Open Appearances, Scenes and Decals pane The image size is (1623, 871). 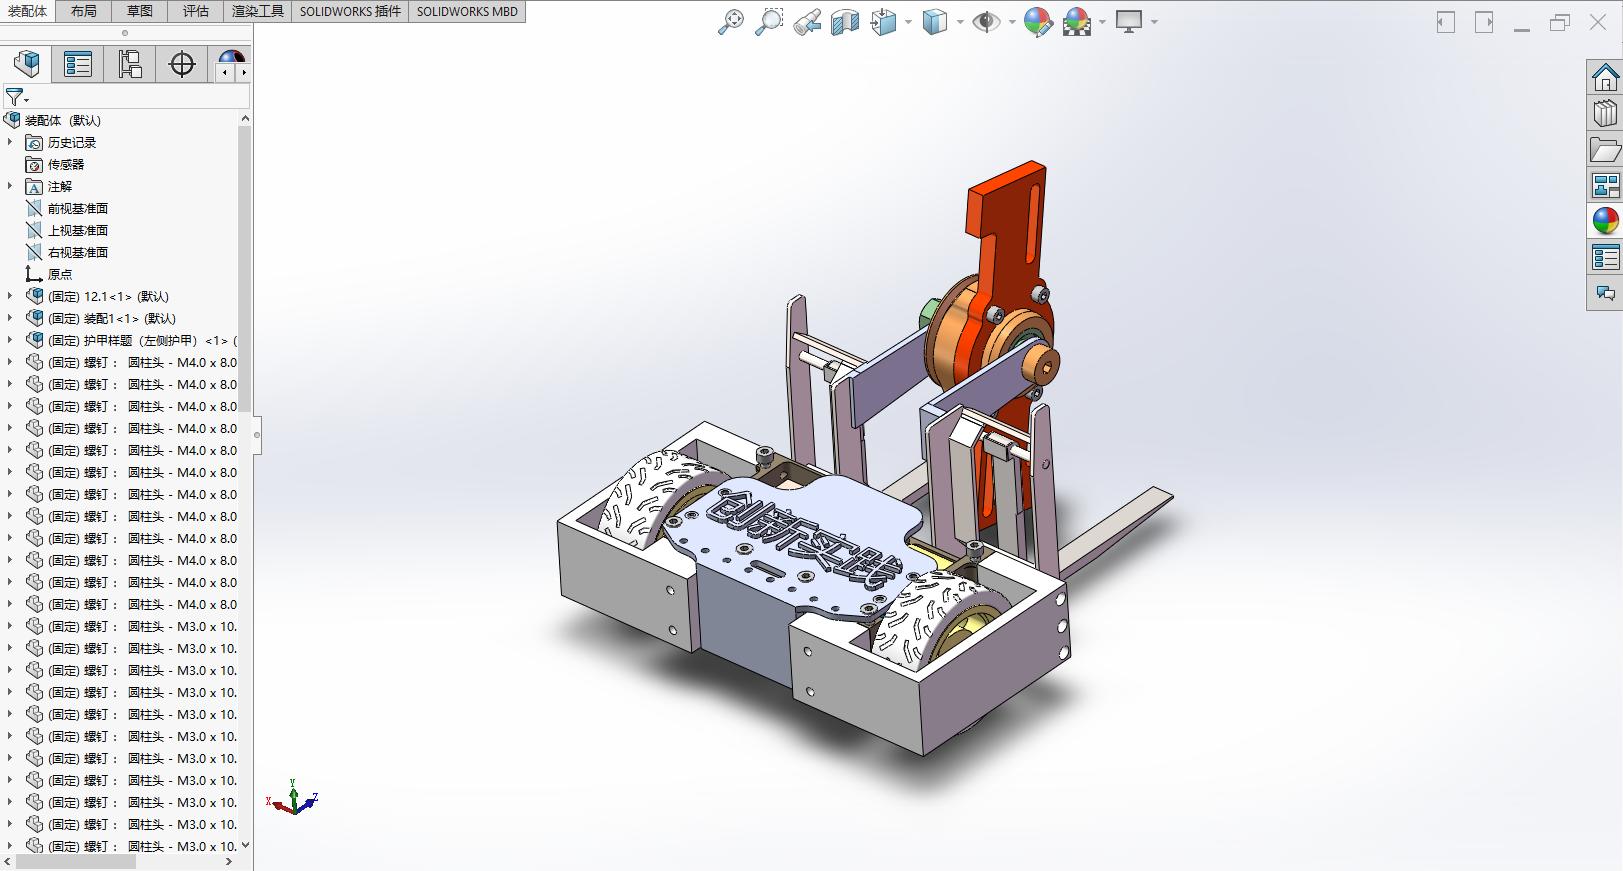coord(1605,221)
